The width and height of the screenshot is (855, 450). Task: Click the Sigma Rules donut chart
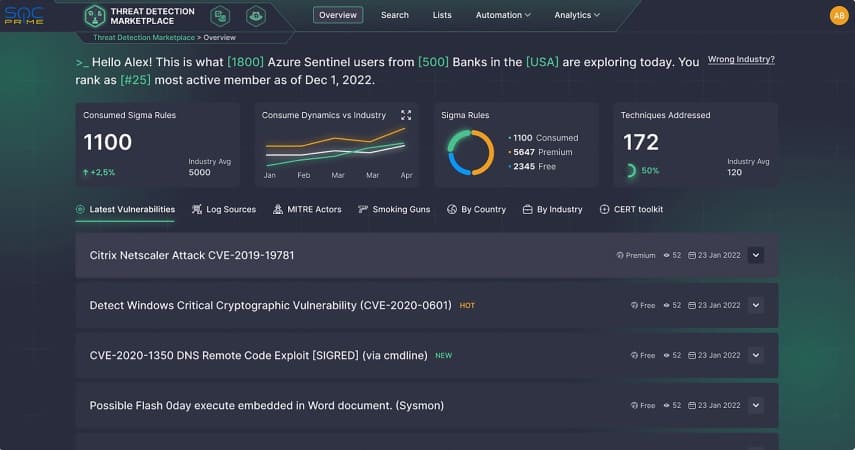tap(471, 153)
